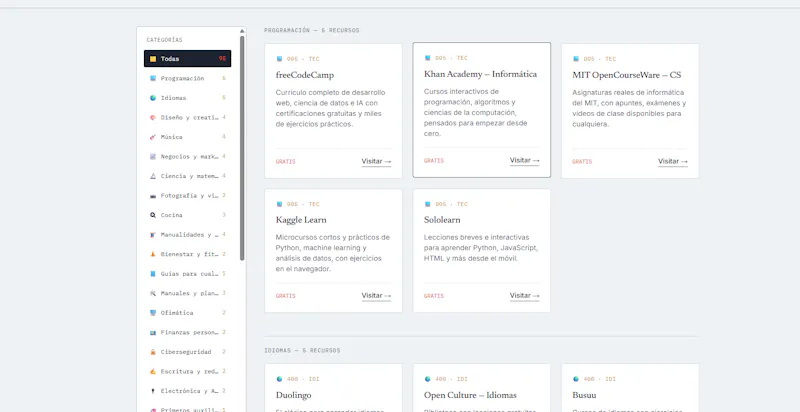Screen dimensions: 800x412
Task: Click the category icon on the MIT OpenCourseWare card
Action: (576, 59)
